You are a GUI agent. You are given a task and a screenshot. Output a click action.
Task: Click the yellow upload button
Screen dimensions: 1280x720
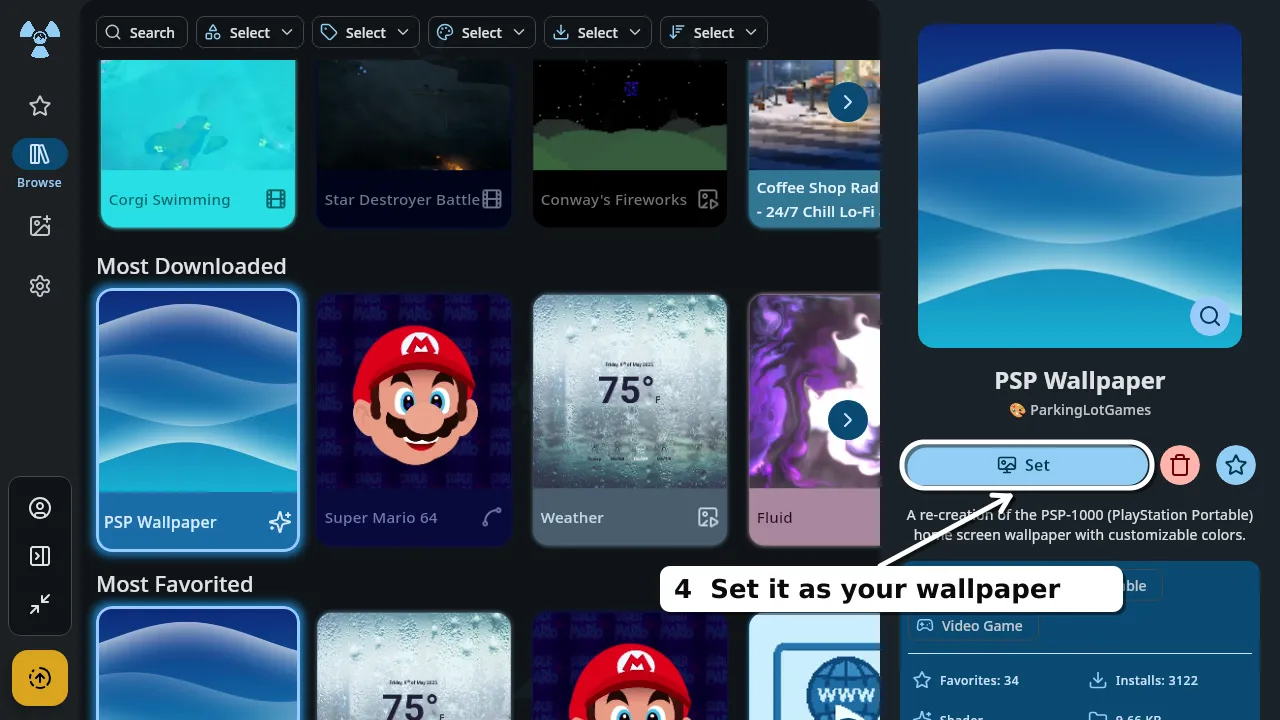click(40, 678)
